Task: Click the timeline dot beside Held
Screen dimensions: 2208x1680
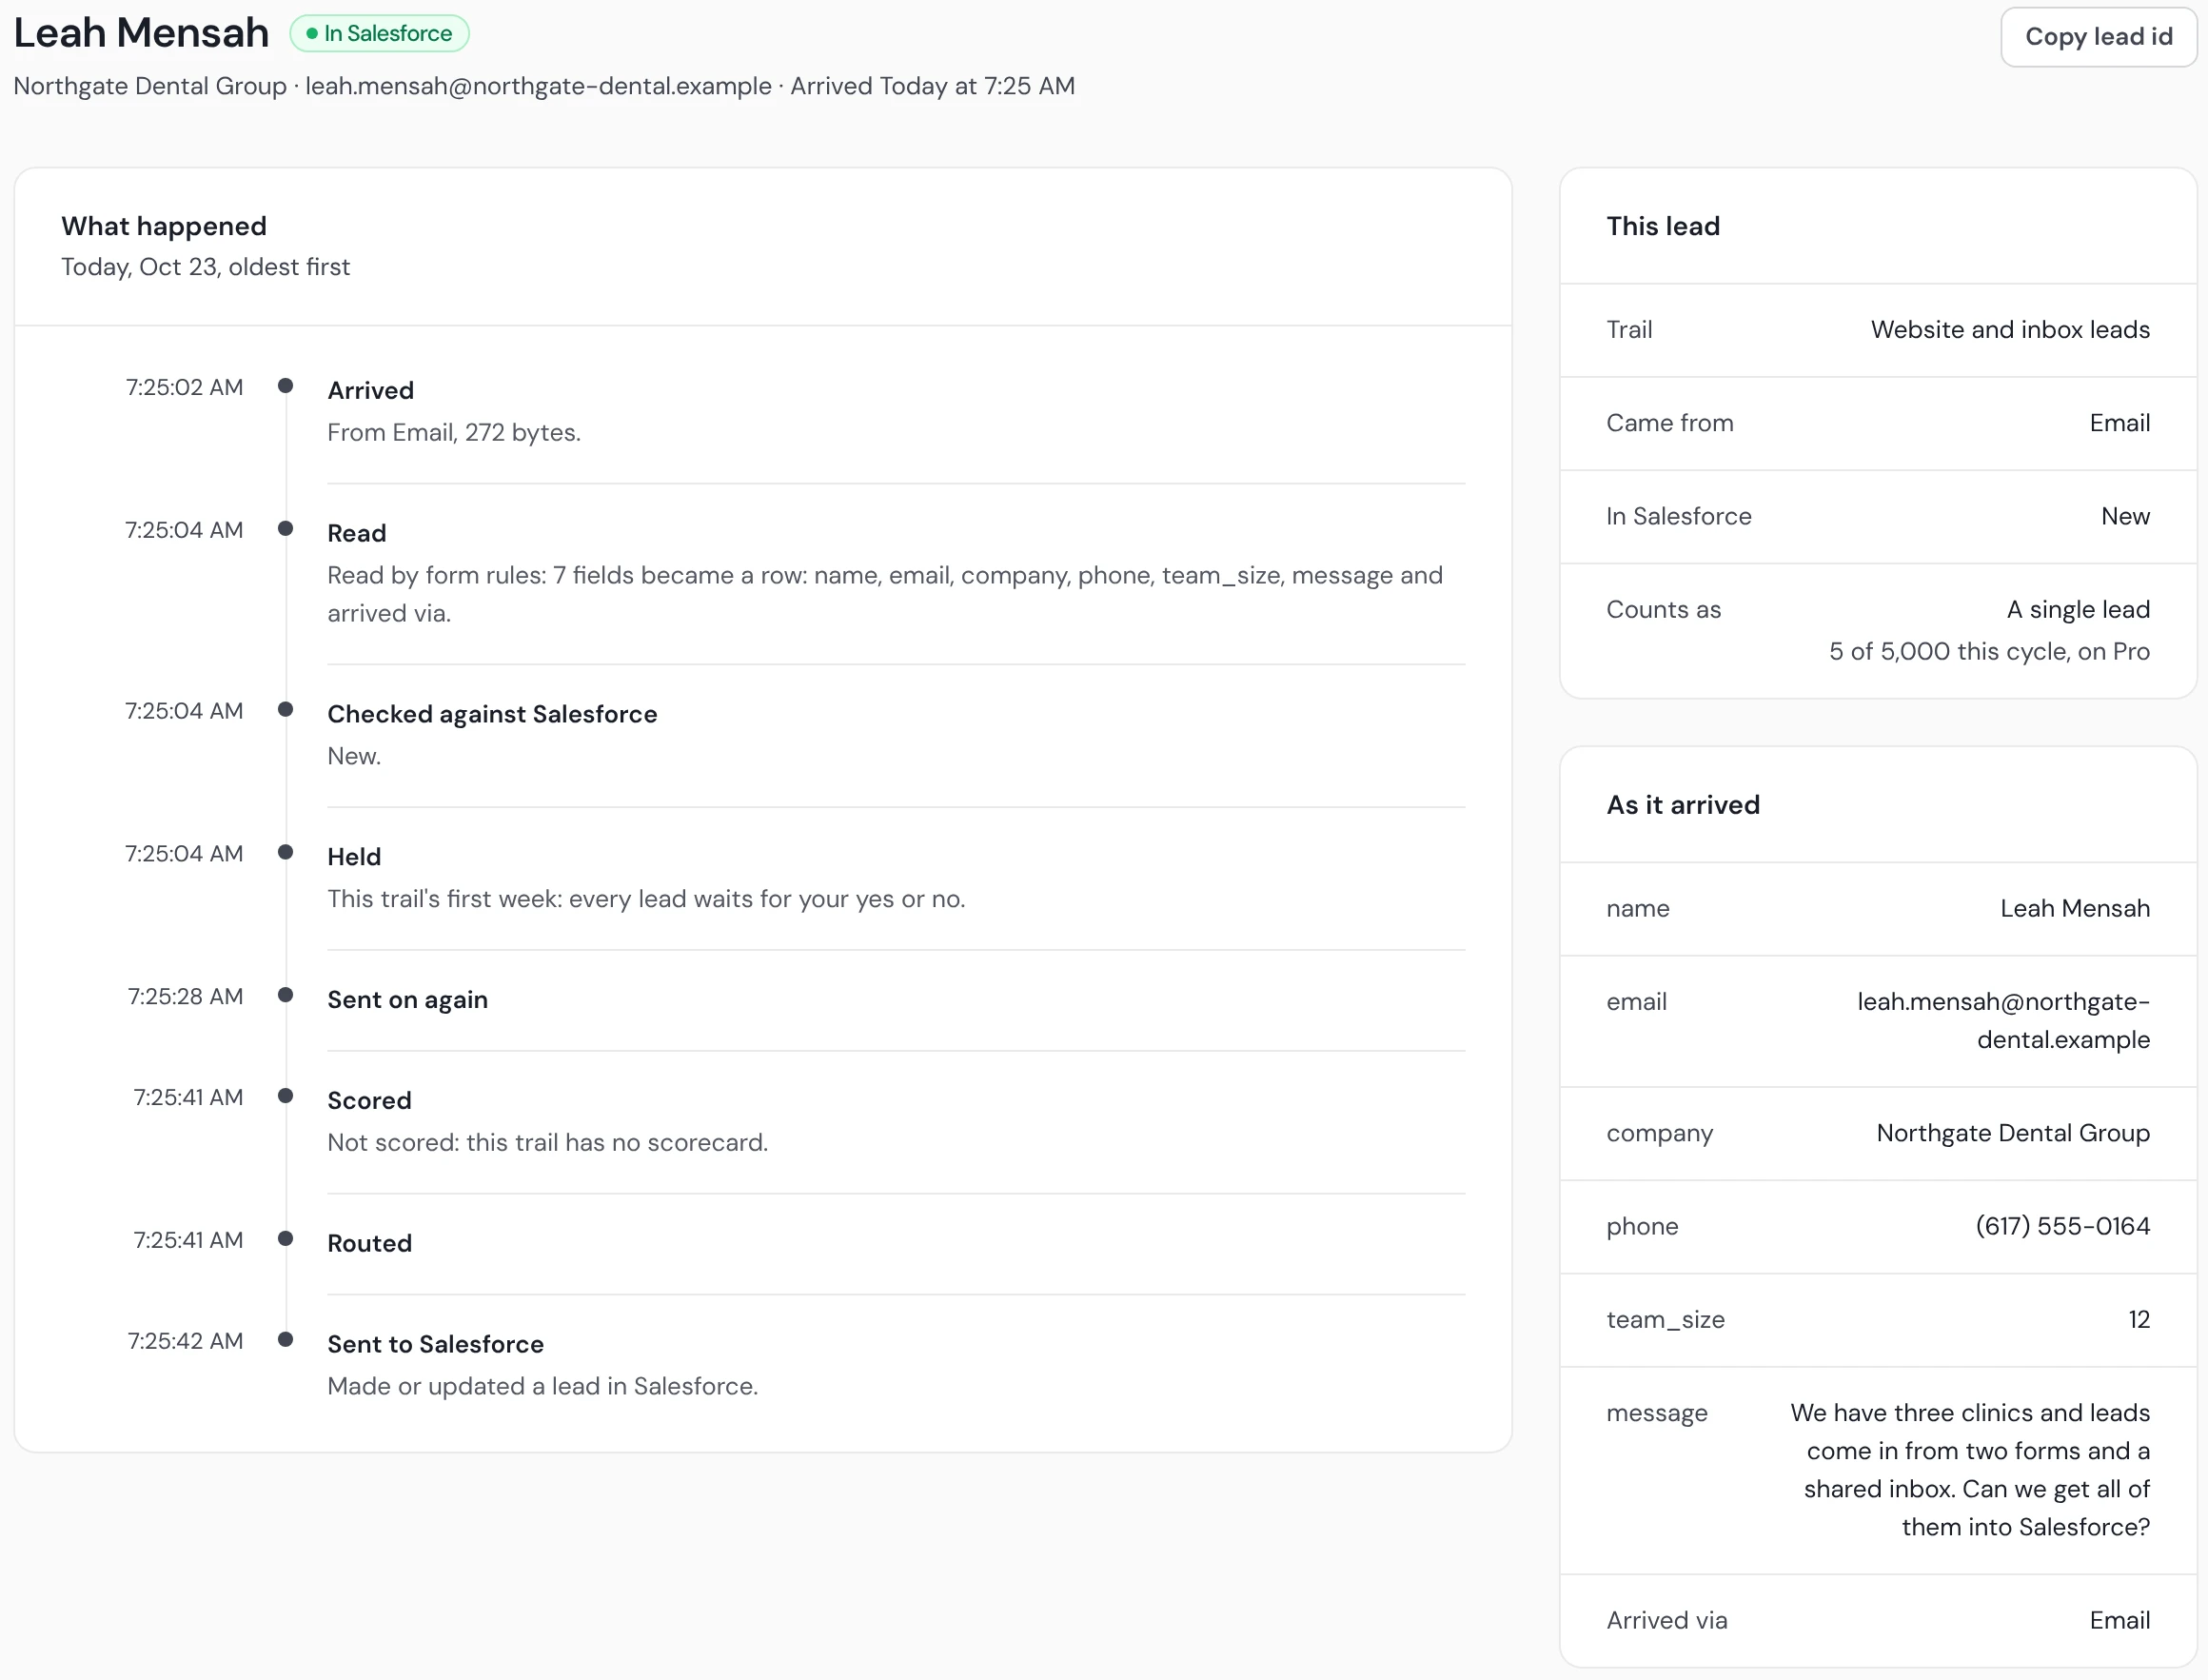Action: coord(285,853)
